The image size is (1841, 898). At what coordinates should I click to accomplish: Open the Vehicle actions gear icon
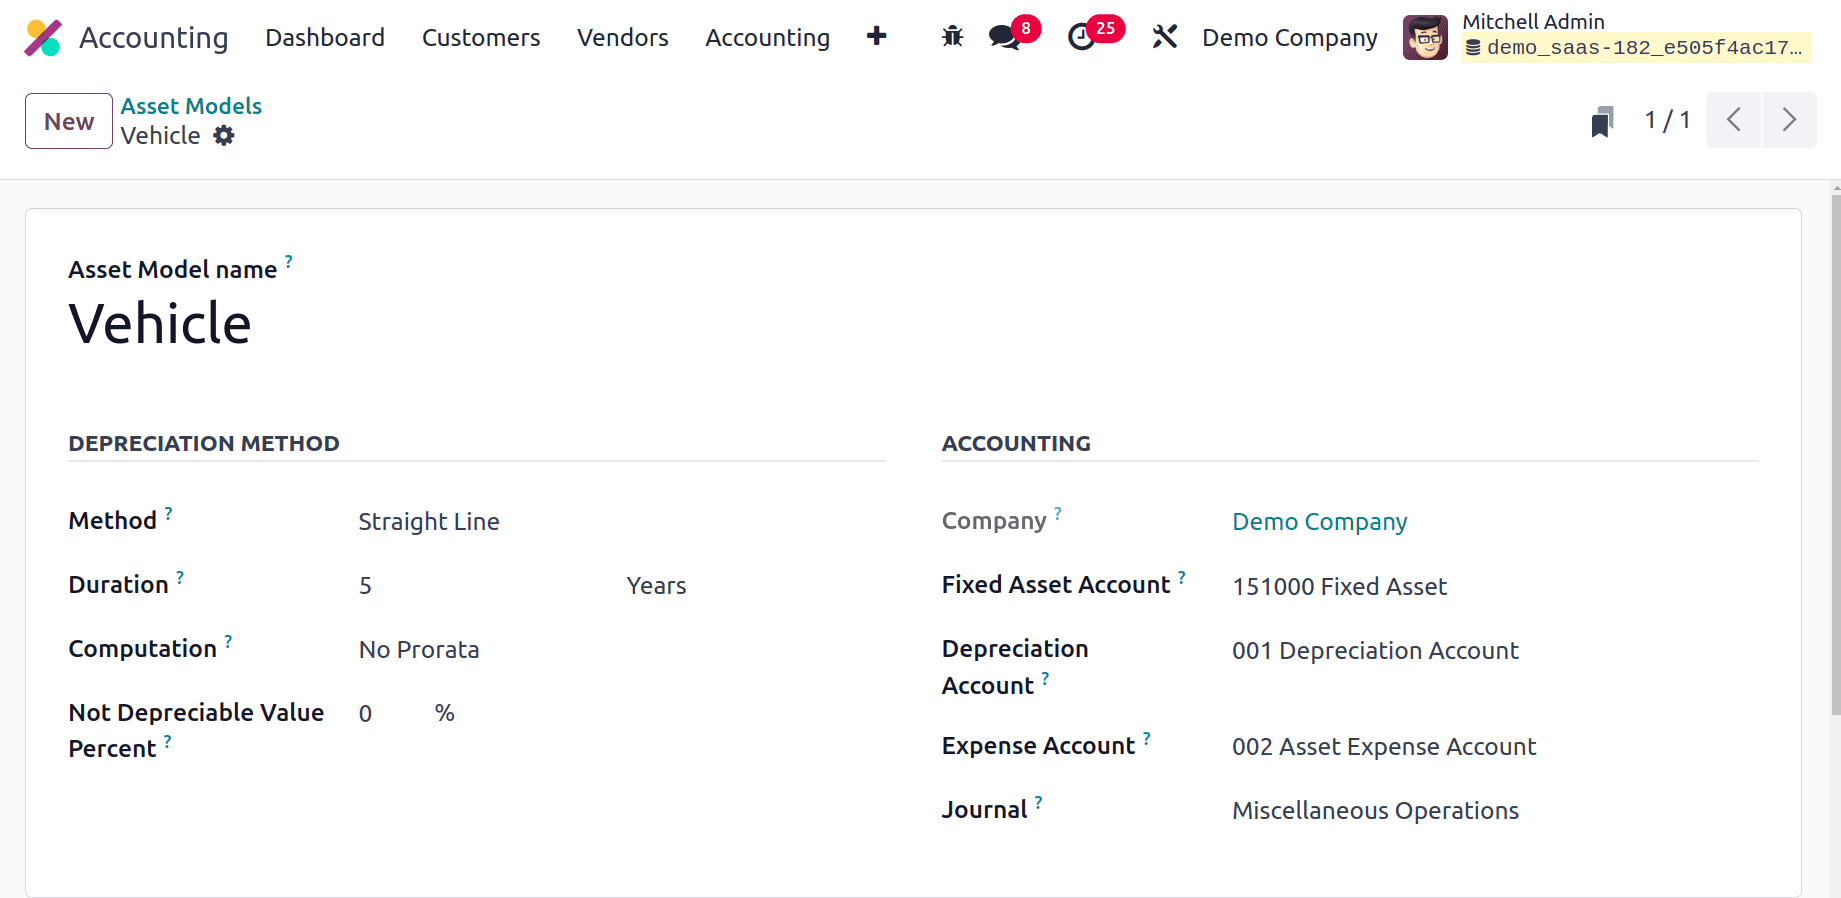224,135
